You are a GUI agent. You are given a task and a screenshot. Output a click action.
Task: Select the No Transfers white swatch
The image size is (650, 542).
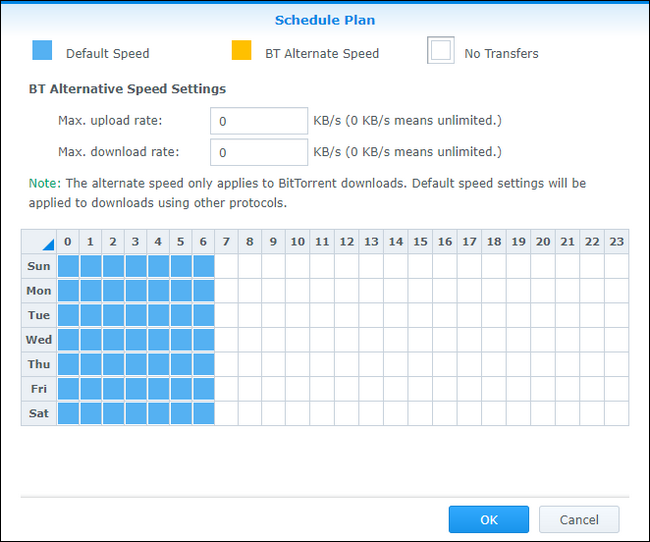(x=441, y=51)
